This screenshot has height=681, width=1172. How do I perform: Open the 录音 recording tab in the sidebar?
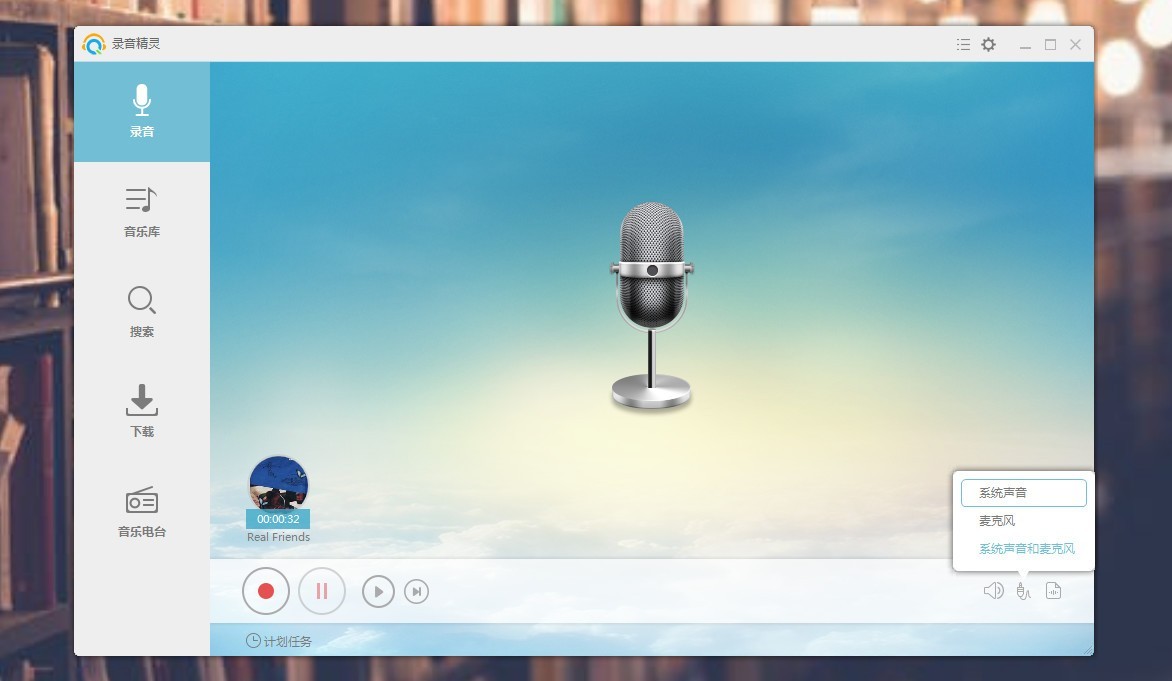tap(142, 112)
